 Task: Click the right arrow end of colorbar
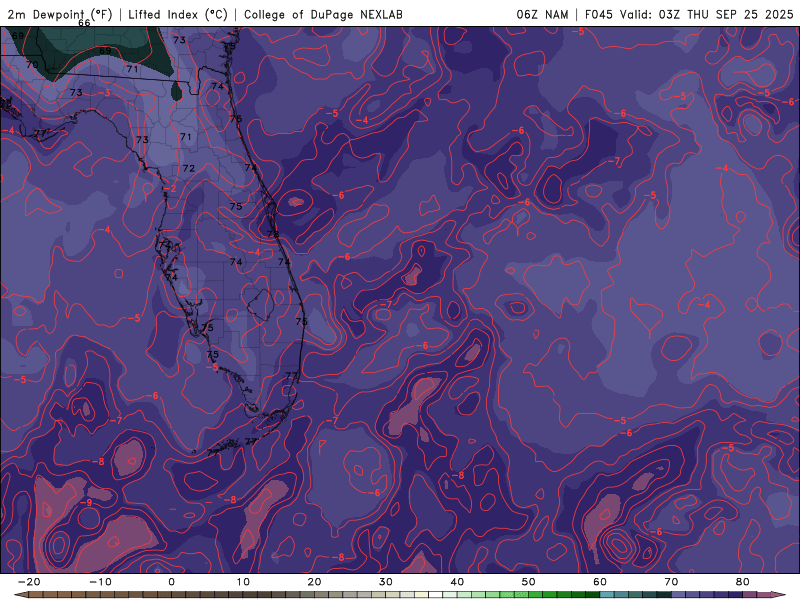781,595
